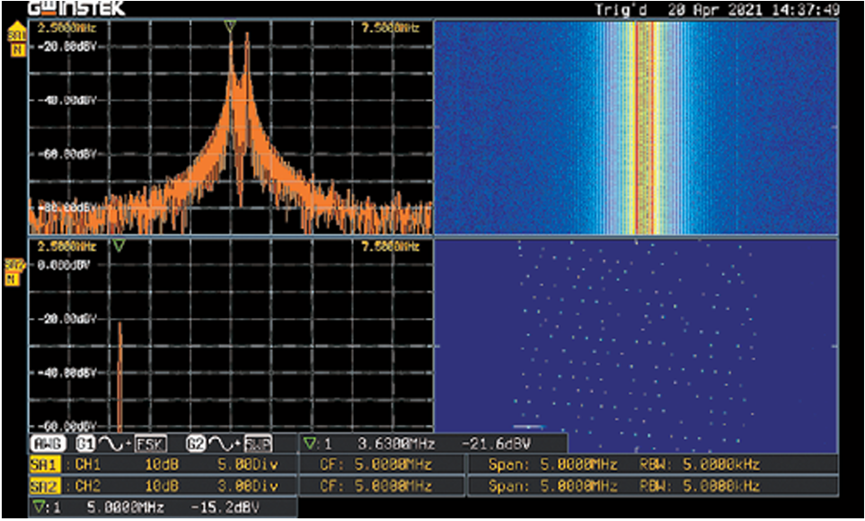Screen dimensions: 865x521
Task: Click the green marker triangle on SA1 spectrum
Action: tap(231, 26)
